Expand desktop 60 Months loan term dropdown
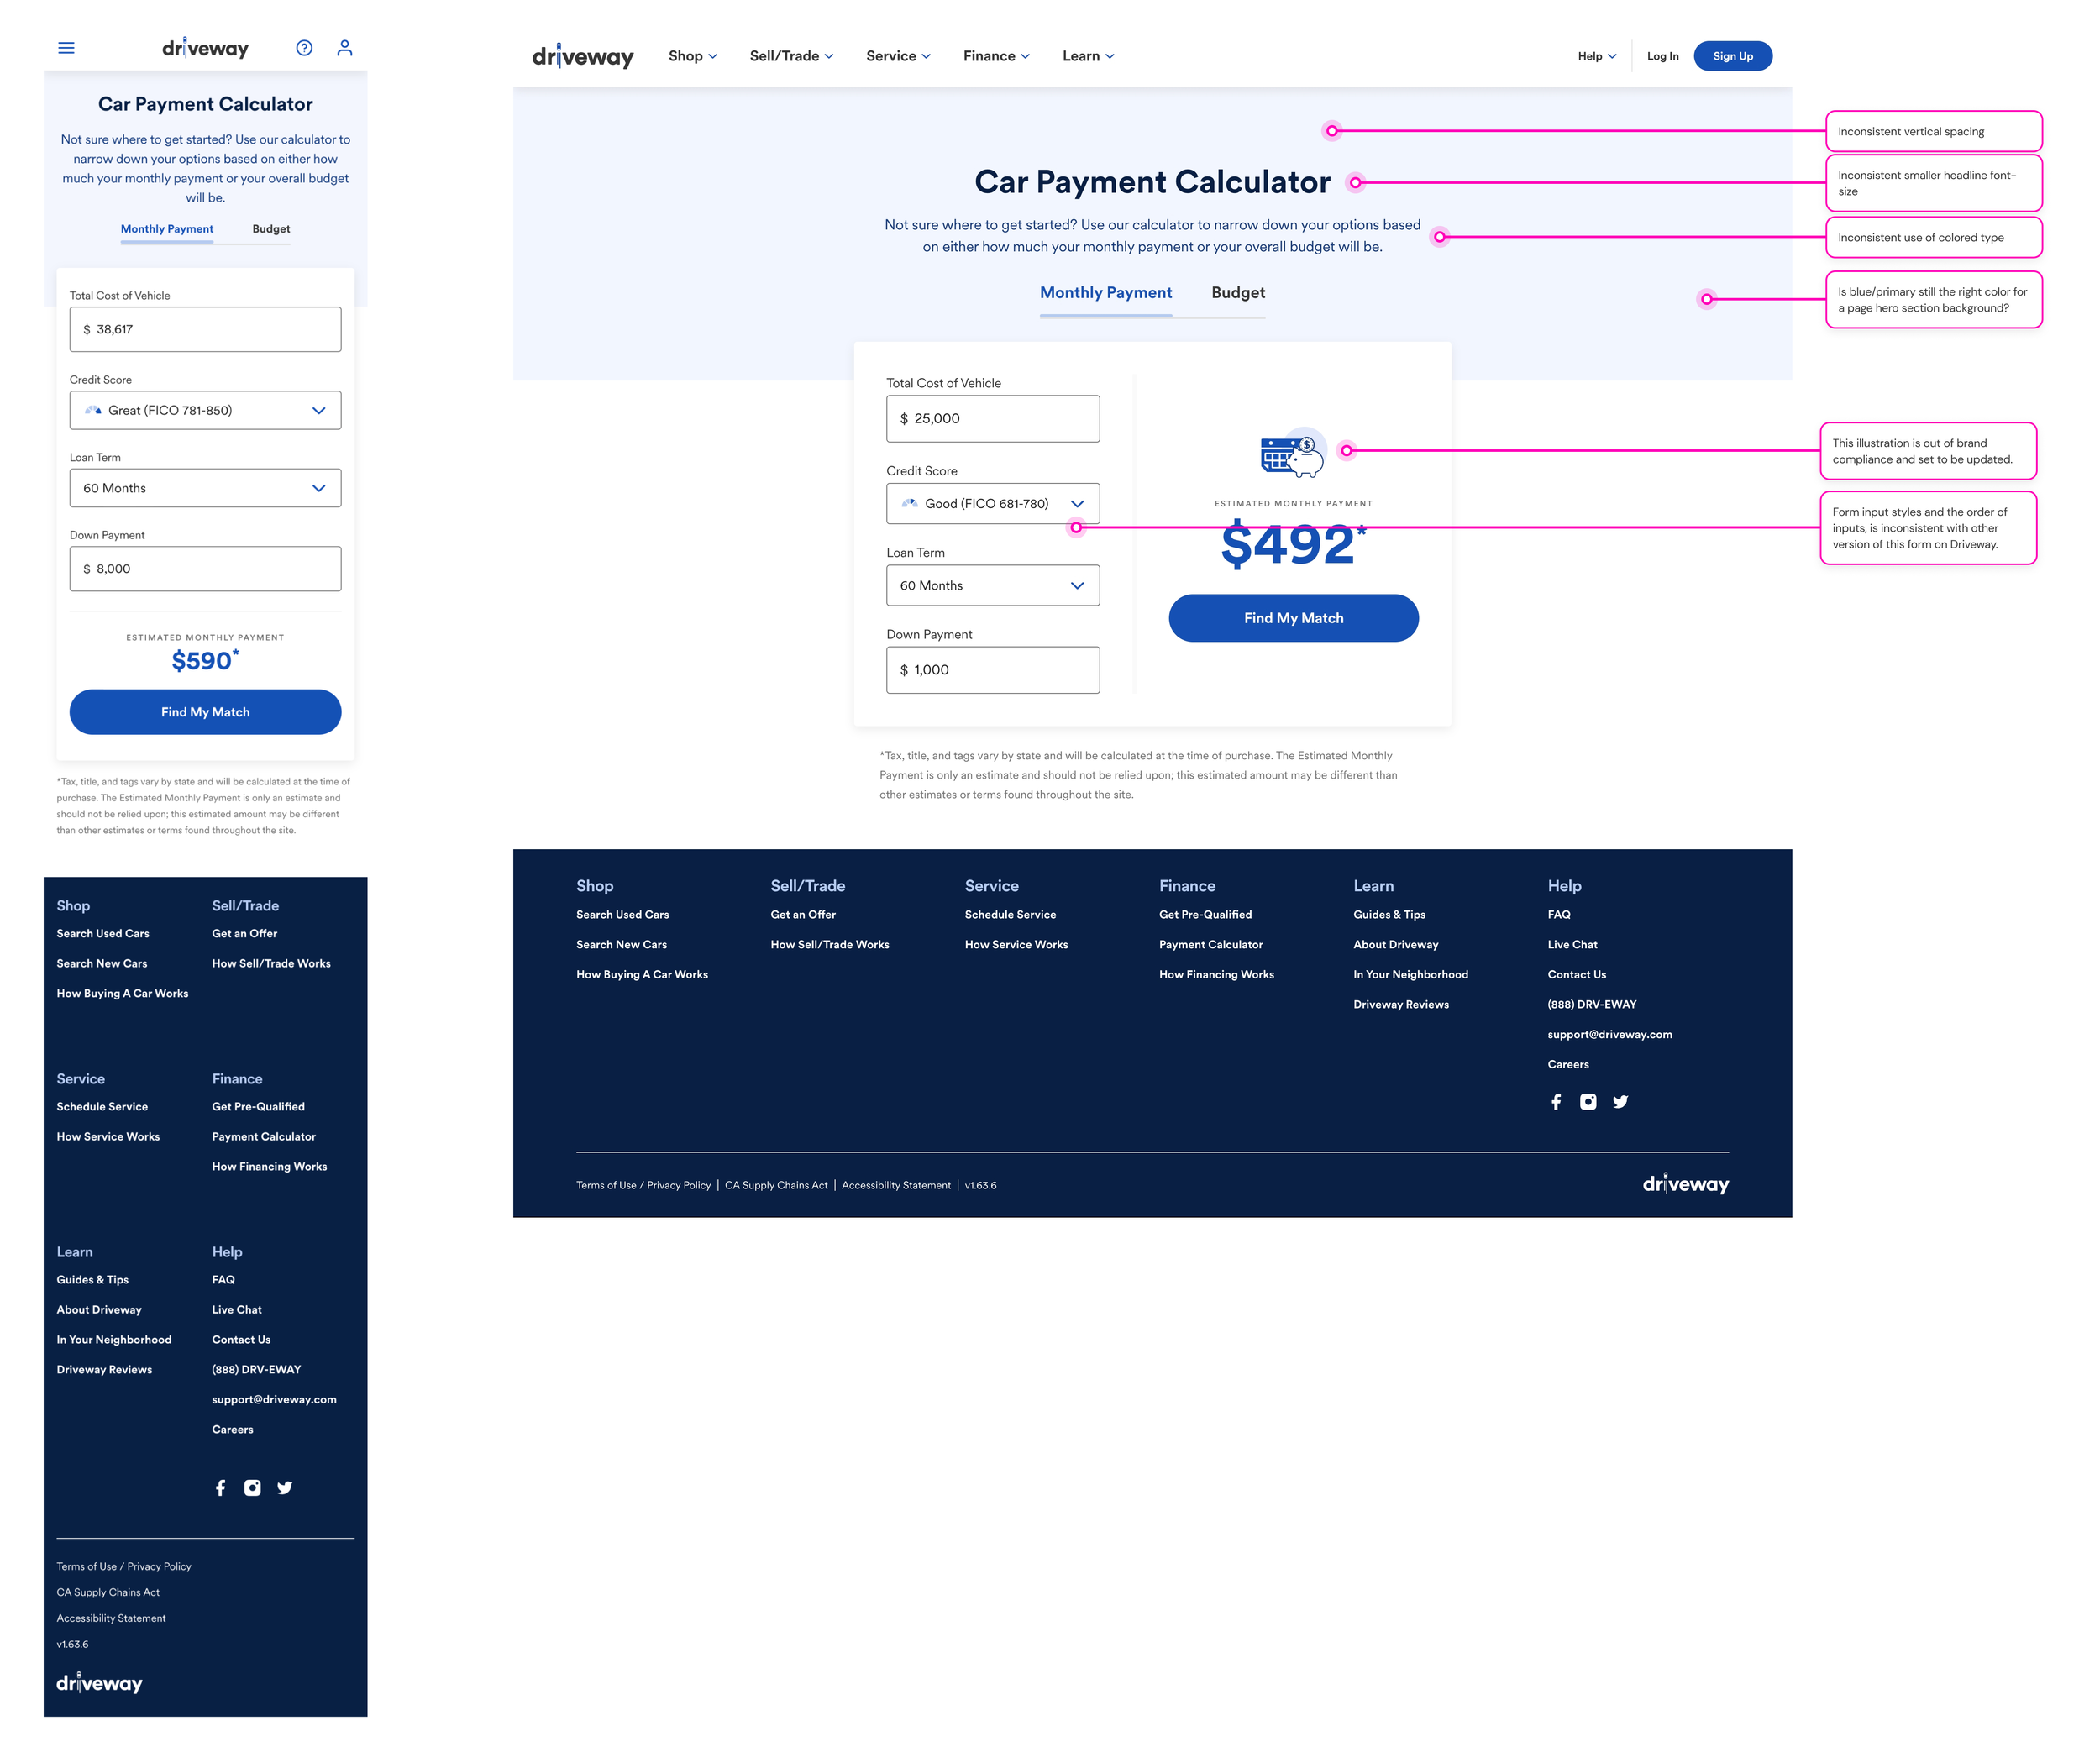2100x1747 pixels. (x=992, y=585)
